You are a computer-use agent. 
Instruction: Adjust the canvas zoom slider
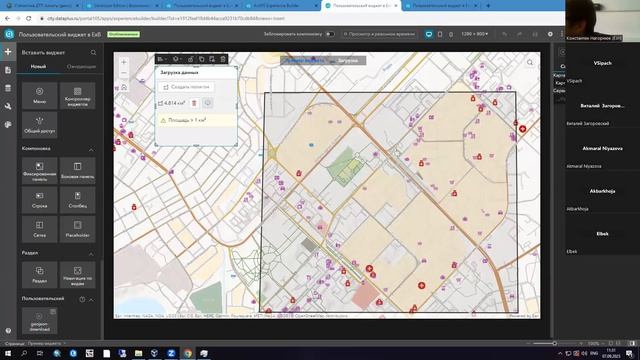554,343
